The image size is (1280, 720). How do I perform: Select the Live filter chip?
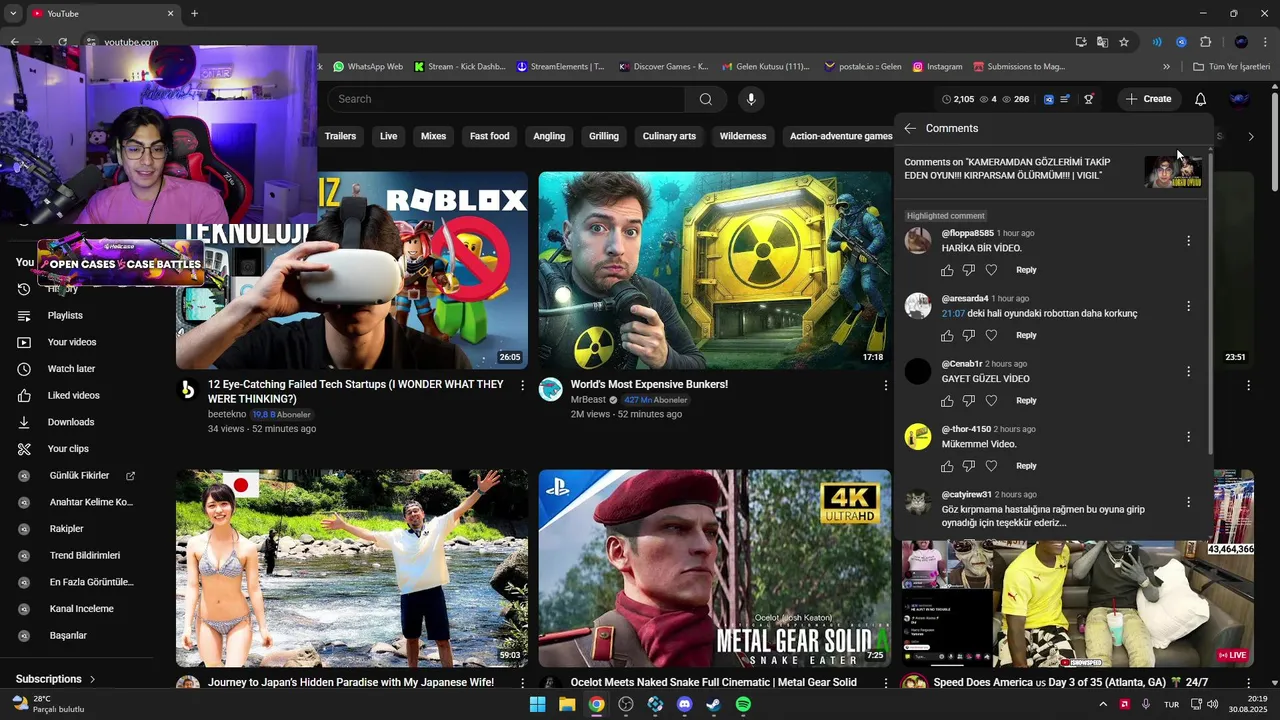point(389,136)
